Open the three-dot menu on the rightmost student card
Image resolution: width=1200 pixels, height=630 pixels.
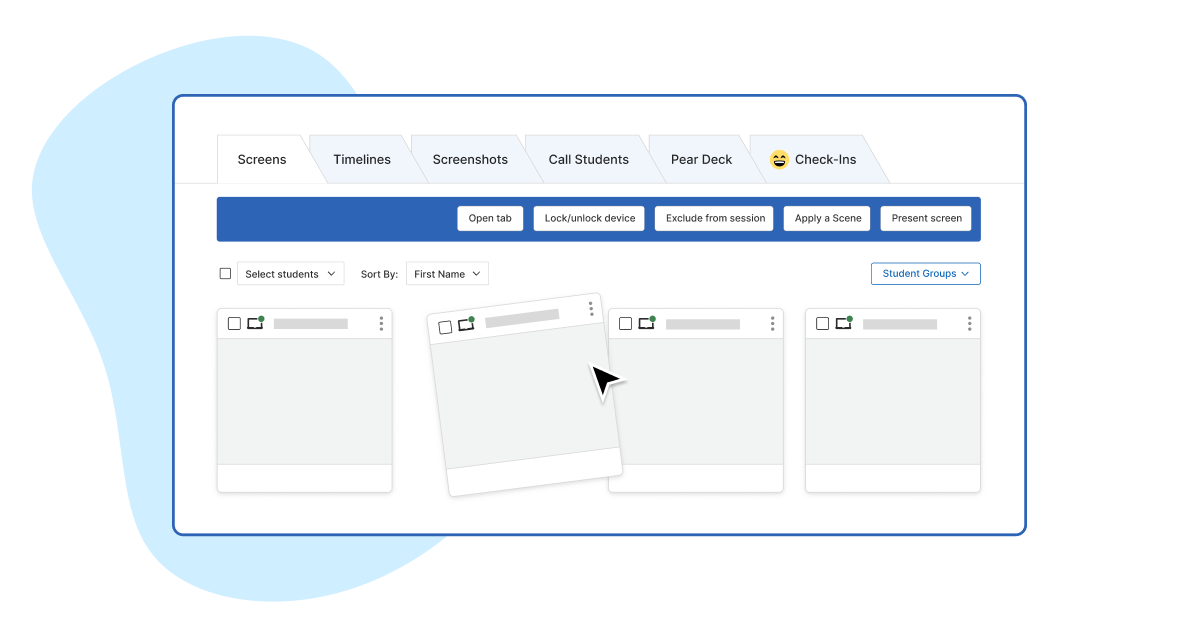(x=969, y=323)
